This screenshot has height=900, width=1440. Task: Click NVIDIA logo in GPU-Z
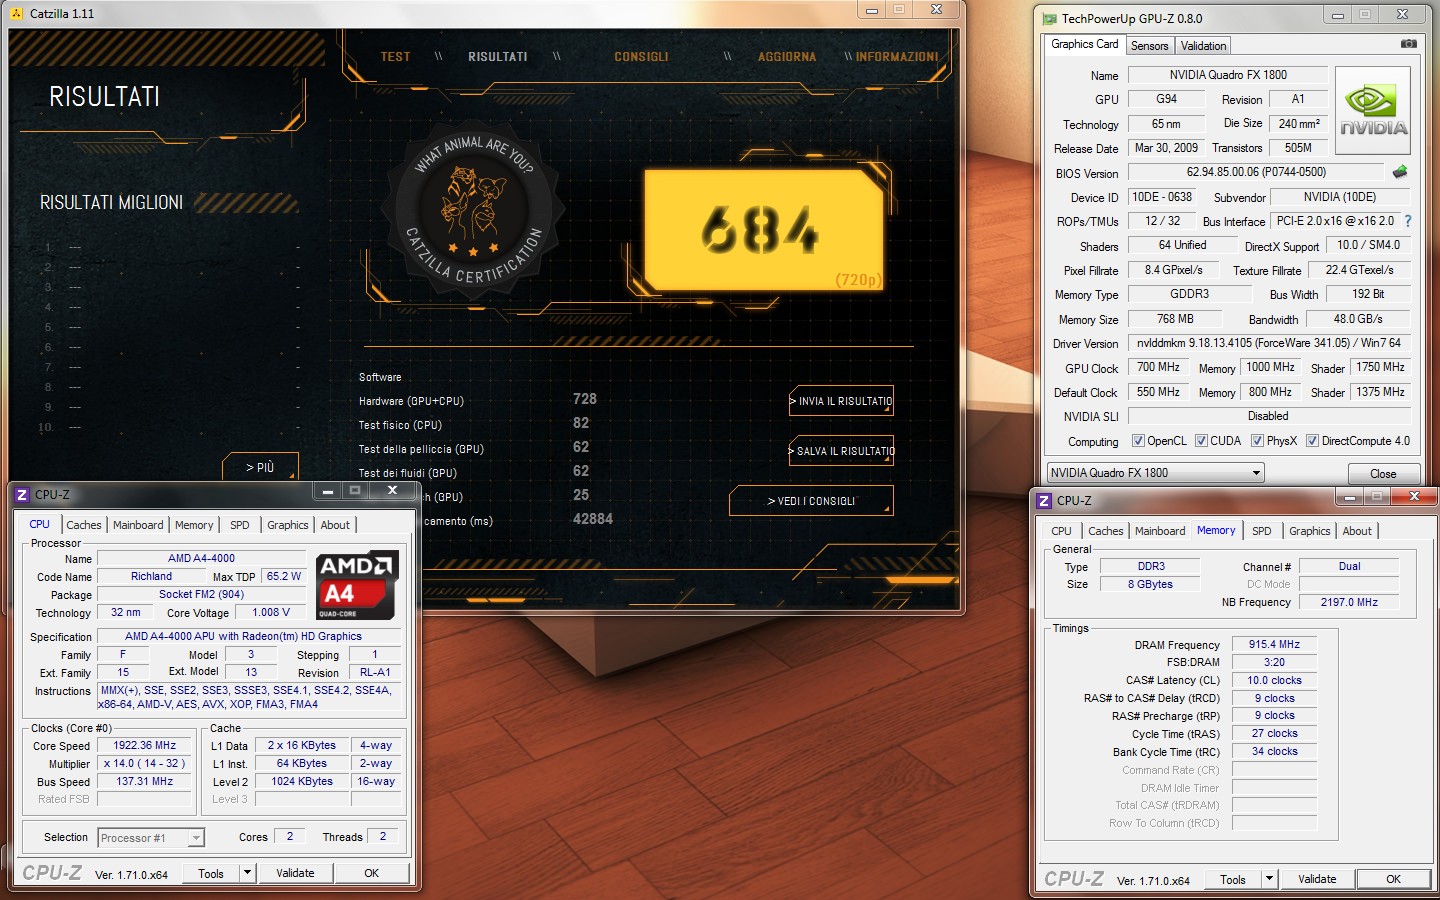(1373, 110)
